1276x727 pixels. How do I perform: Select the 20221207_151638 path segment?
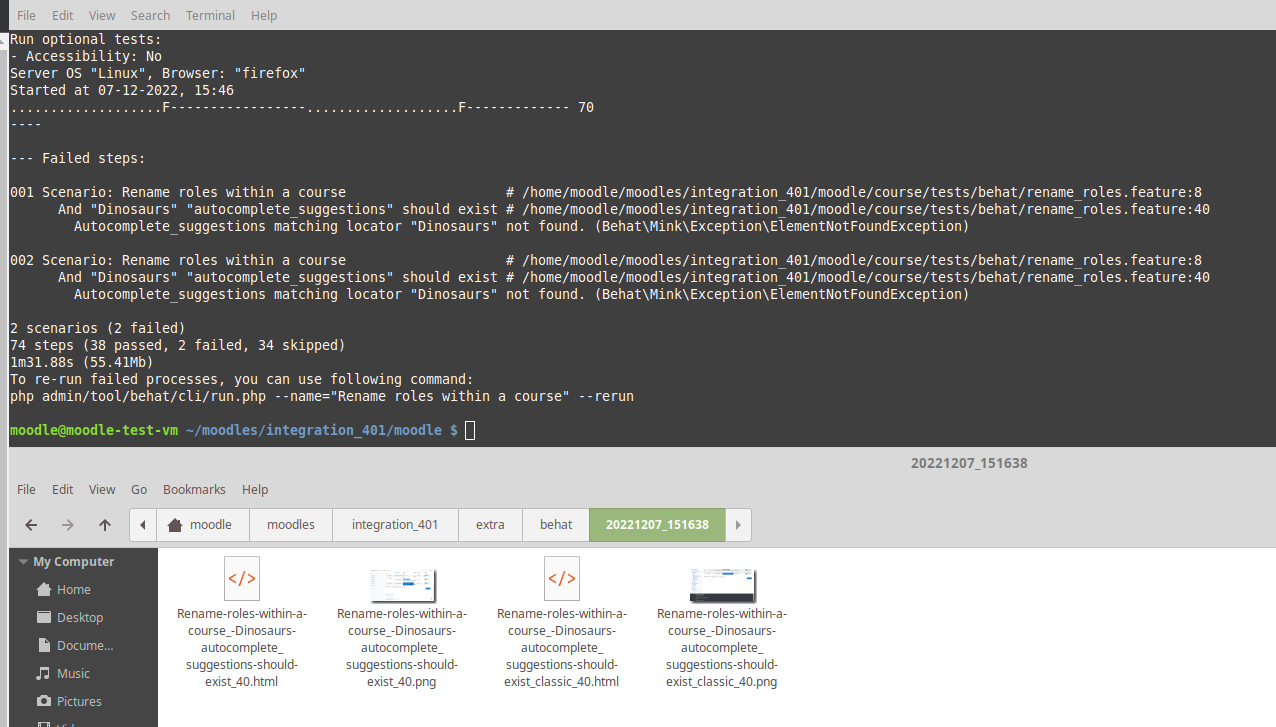(657, 525)
